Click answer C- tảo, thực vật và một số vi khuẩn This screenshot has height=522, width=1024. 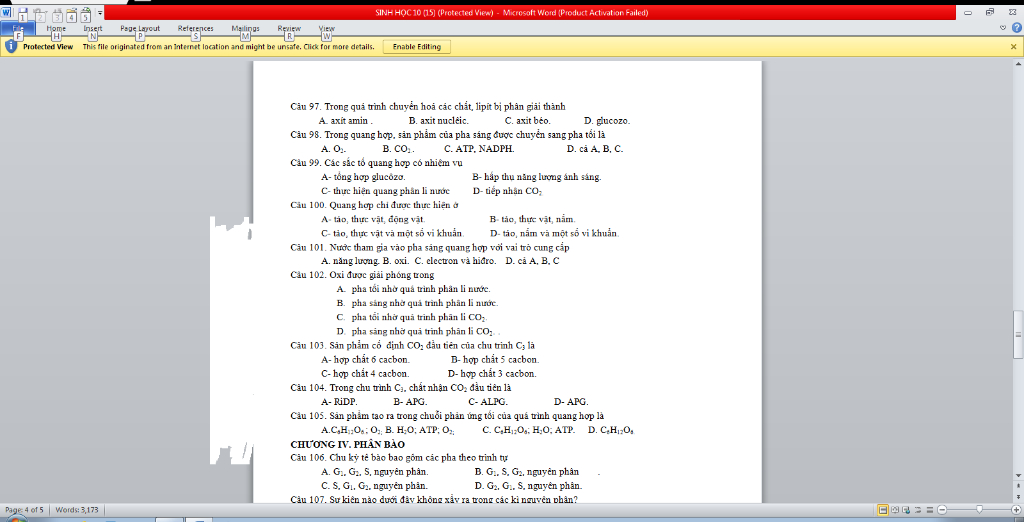(392, 233)
